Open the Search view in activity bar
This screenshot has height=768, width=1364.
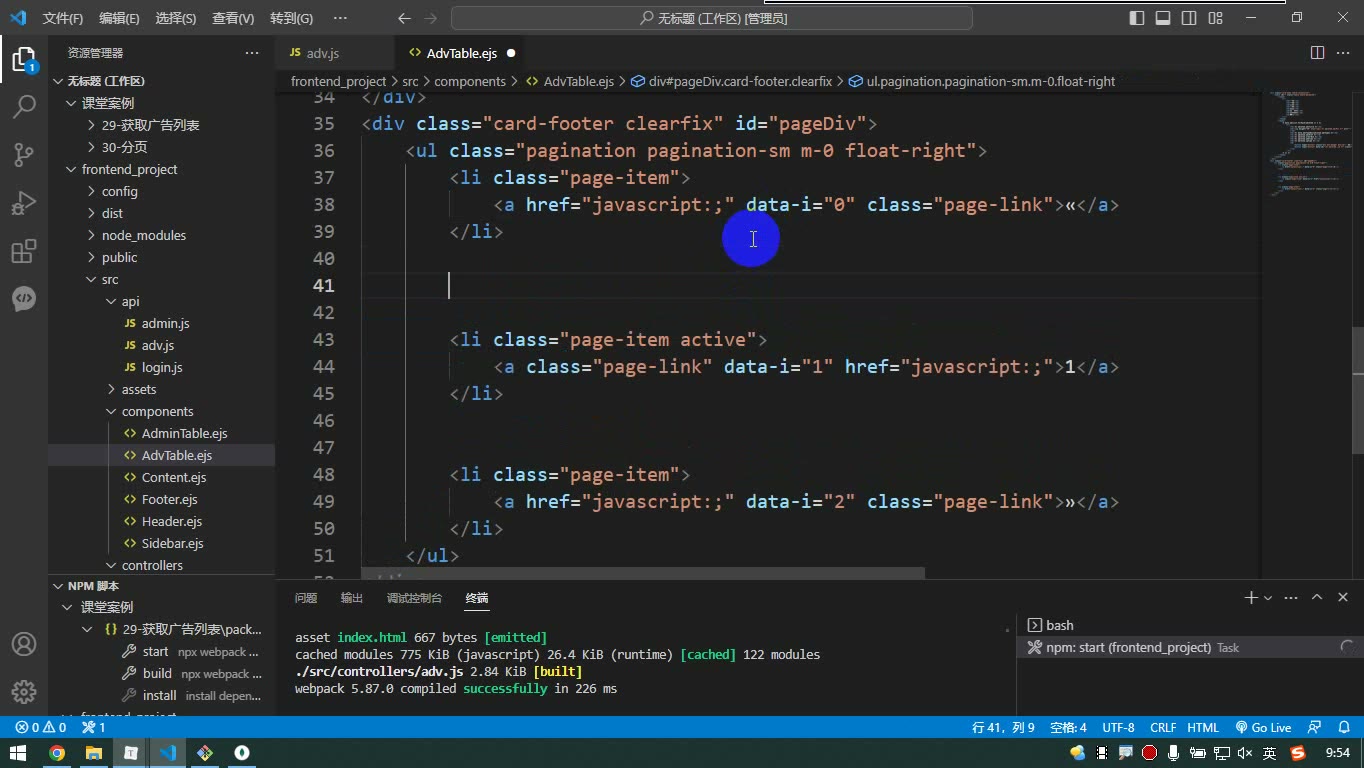pos(24,106)
